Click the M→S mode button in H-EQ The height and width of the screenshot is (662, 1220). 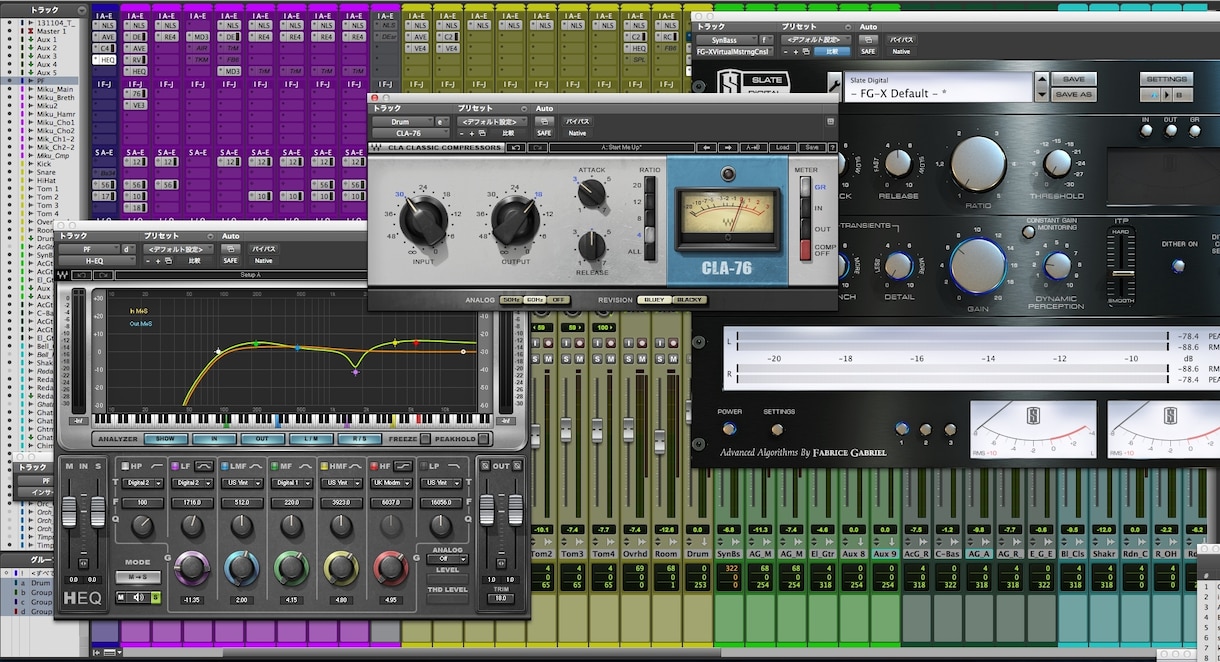pos(138,577)
